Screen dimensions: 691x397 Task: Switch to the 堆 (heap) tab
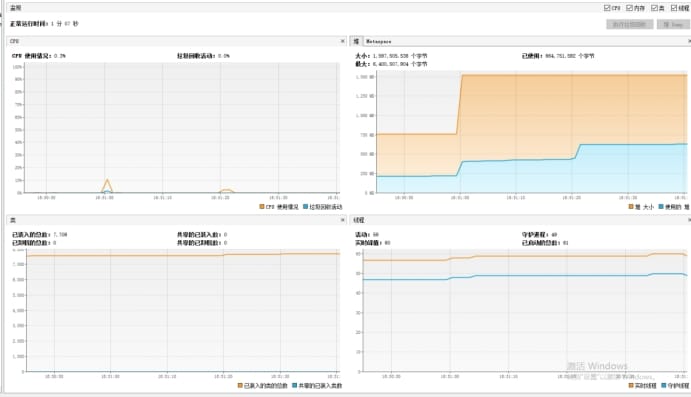(356, 41)
